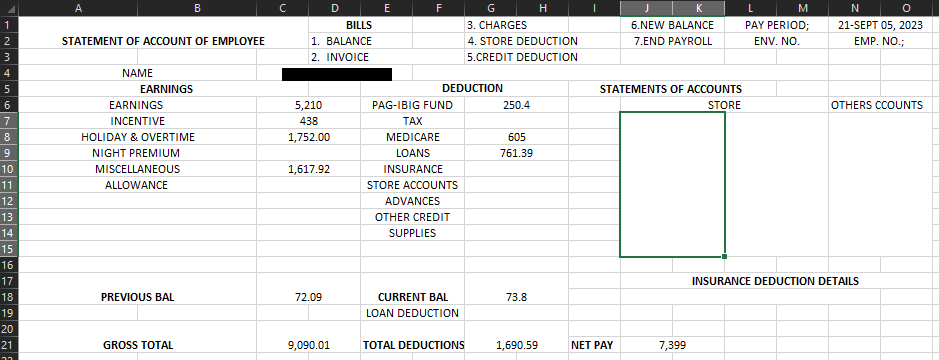Click the DEDUCTION section header
The image size is (939, 360).
point(472,89)
